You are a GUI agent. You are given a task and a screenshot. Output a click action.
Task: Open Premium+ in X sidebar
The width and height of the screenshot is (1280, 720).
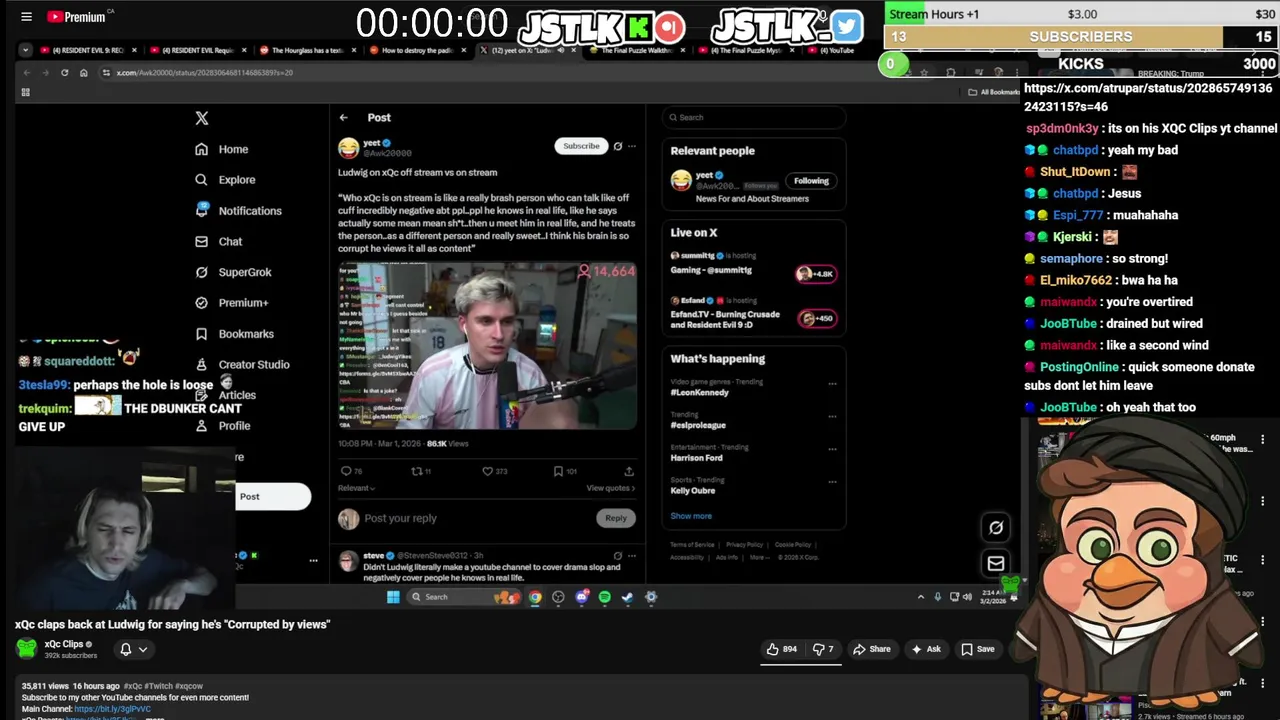point(232,303)
